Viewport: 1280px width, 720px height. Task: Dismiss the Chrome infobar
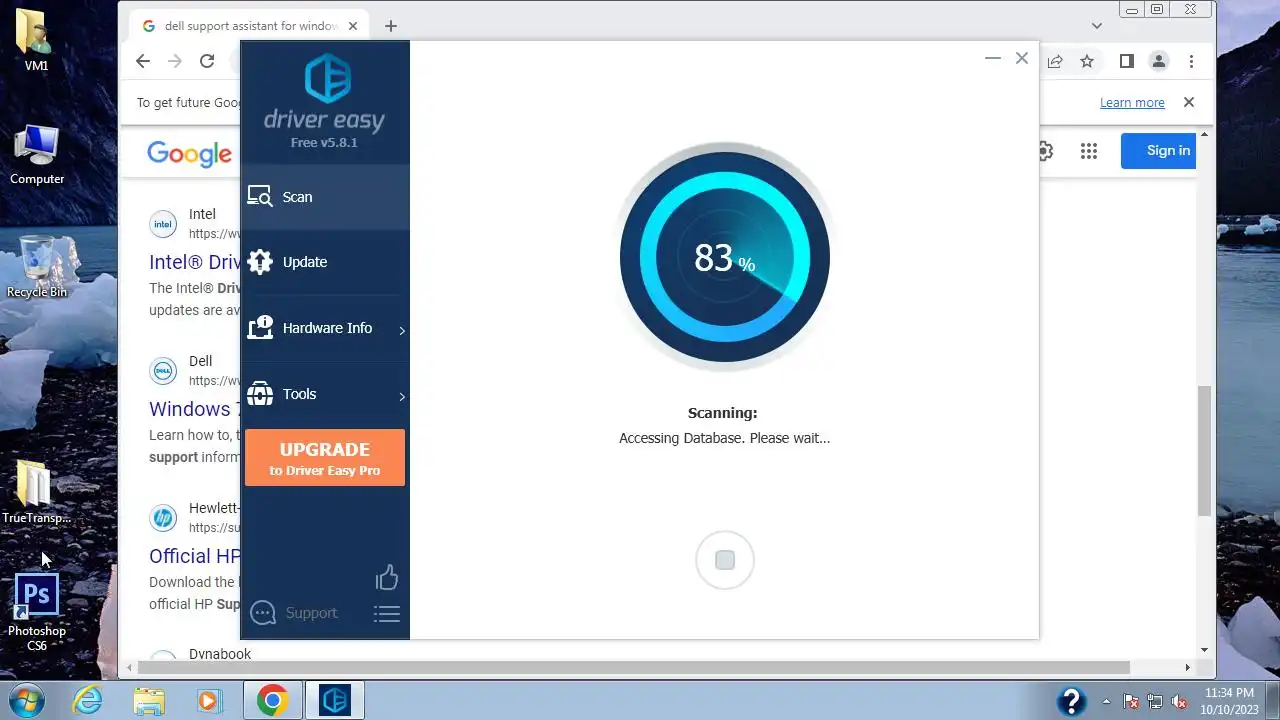(1189, 102)
